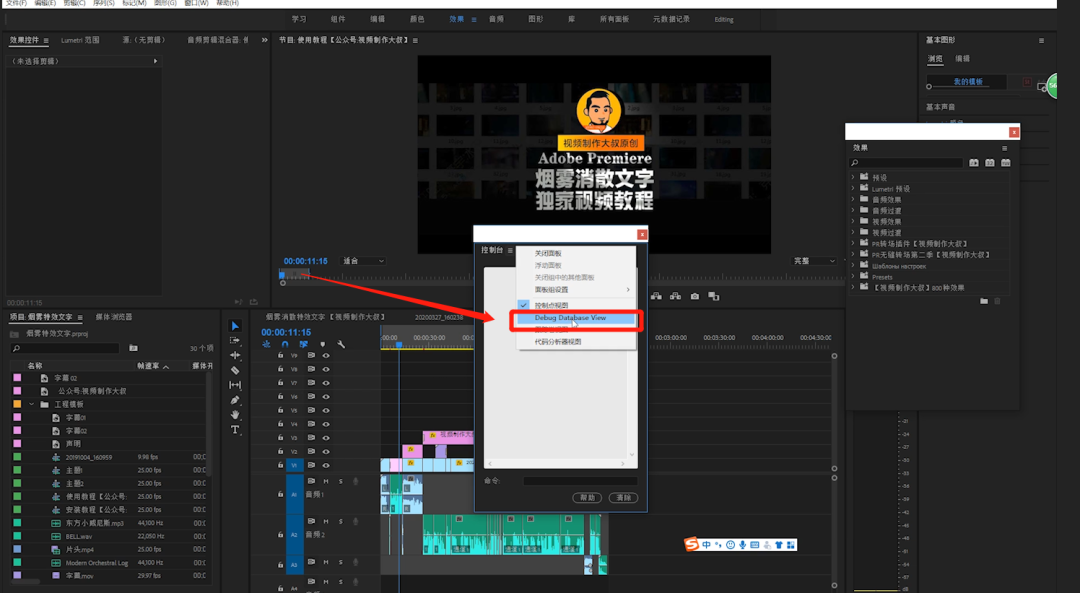Image resolution: width=1080 pixels, height=593 pixels.
Task: Select the Type tool
Action: click(235, 430)
